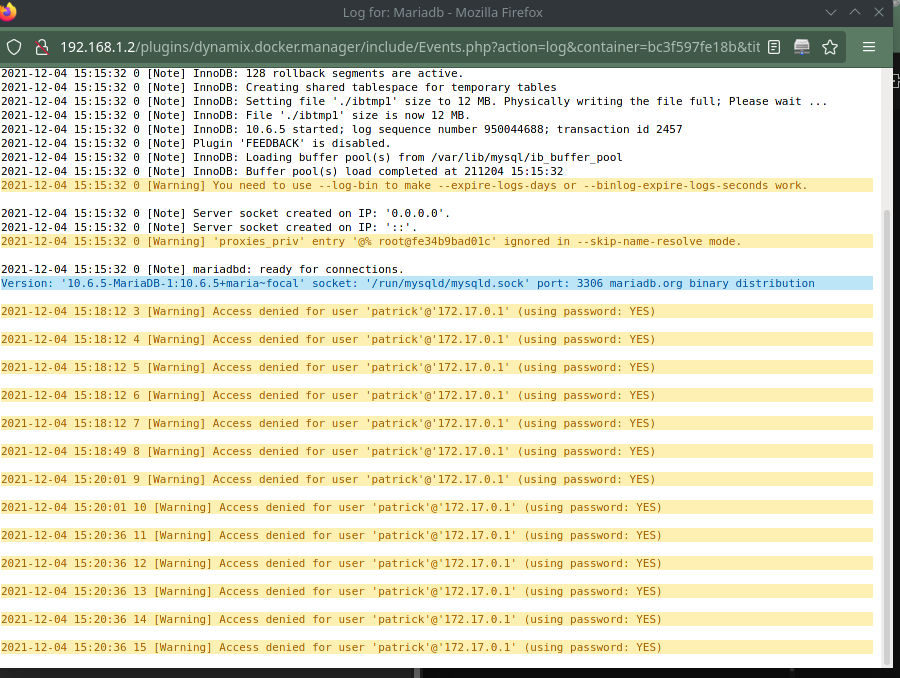Viewport: 900px width, 678px height.
Task: Click Access denied warning with id 5
Action: 436,367
